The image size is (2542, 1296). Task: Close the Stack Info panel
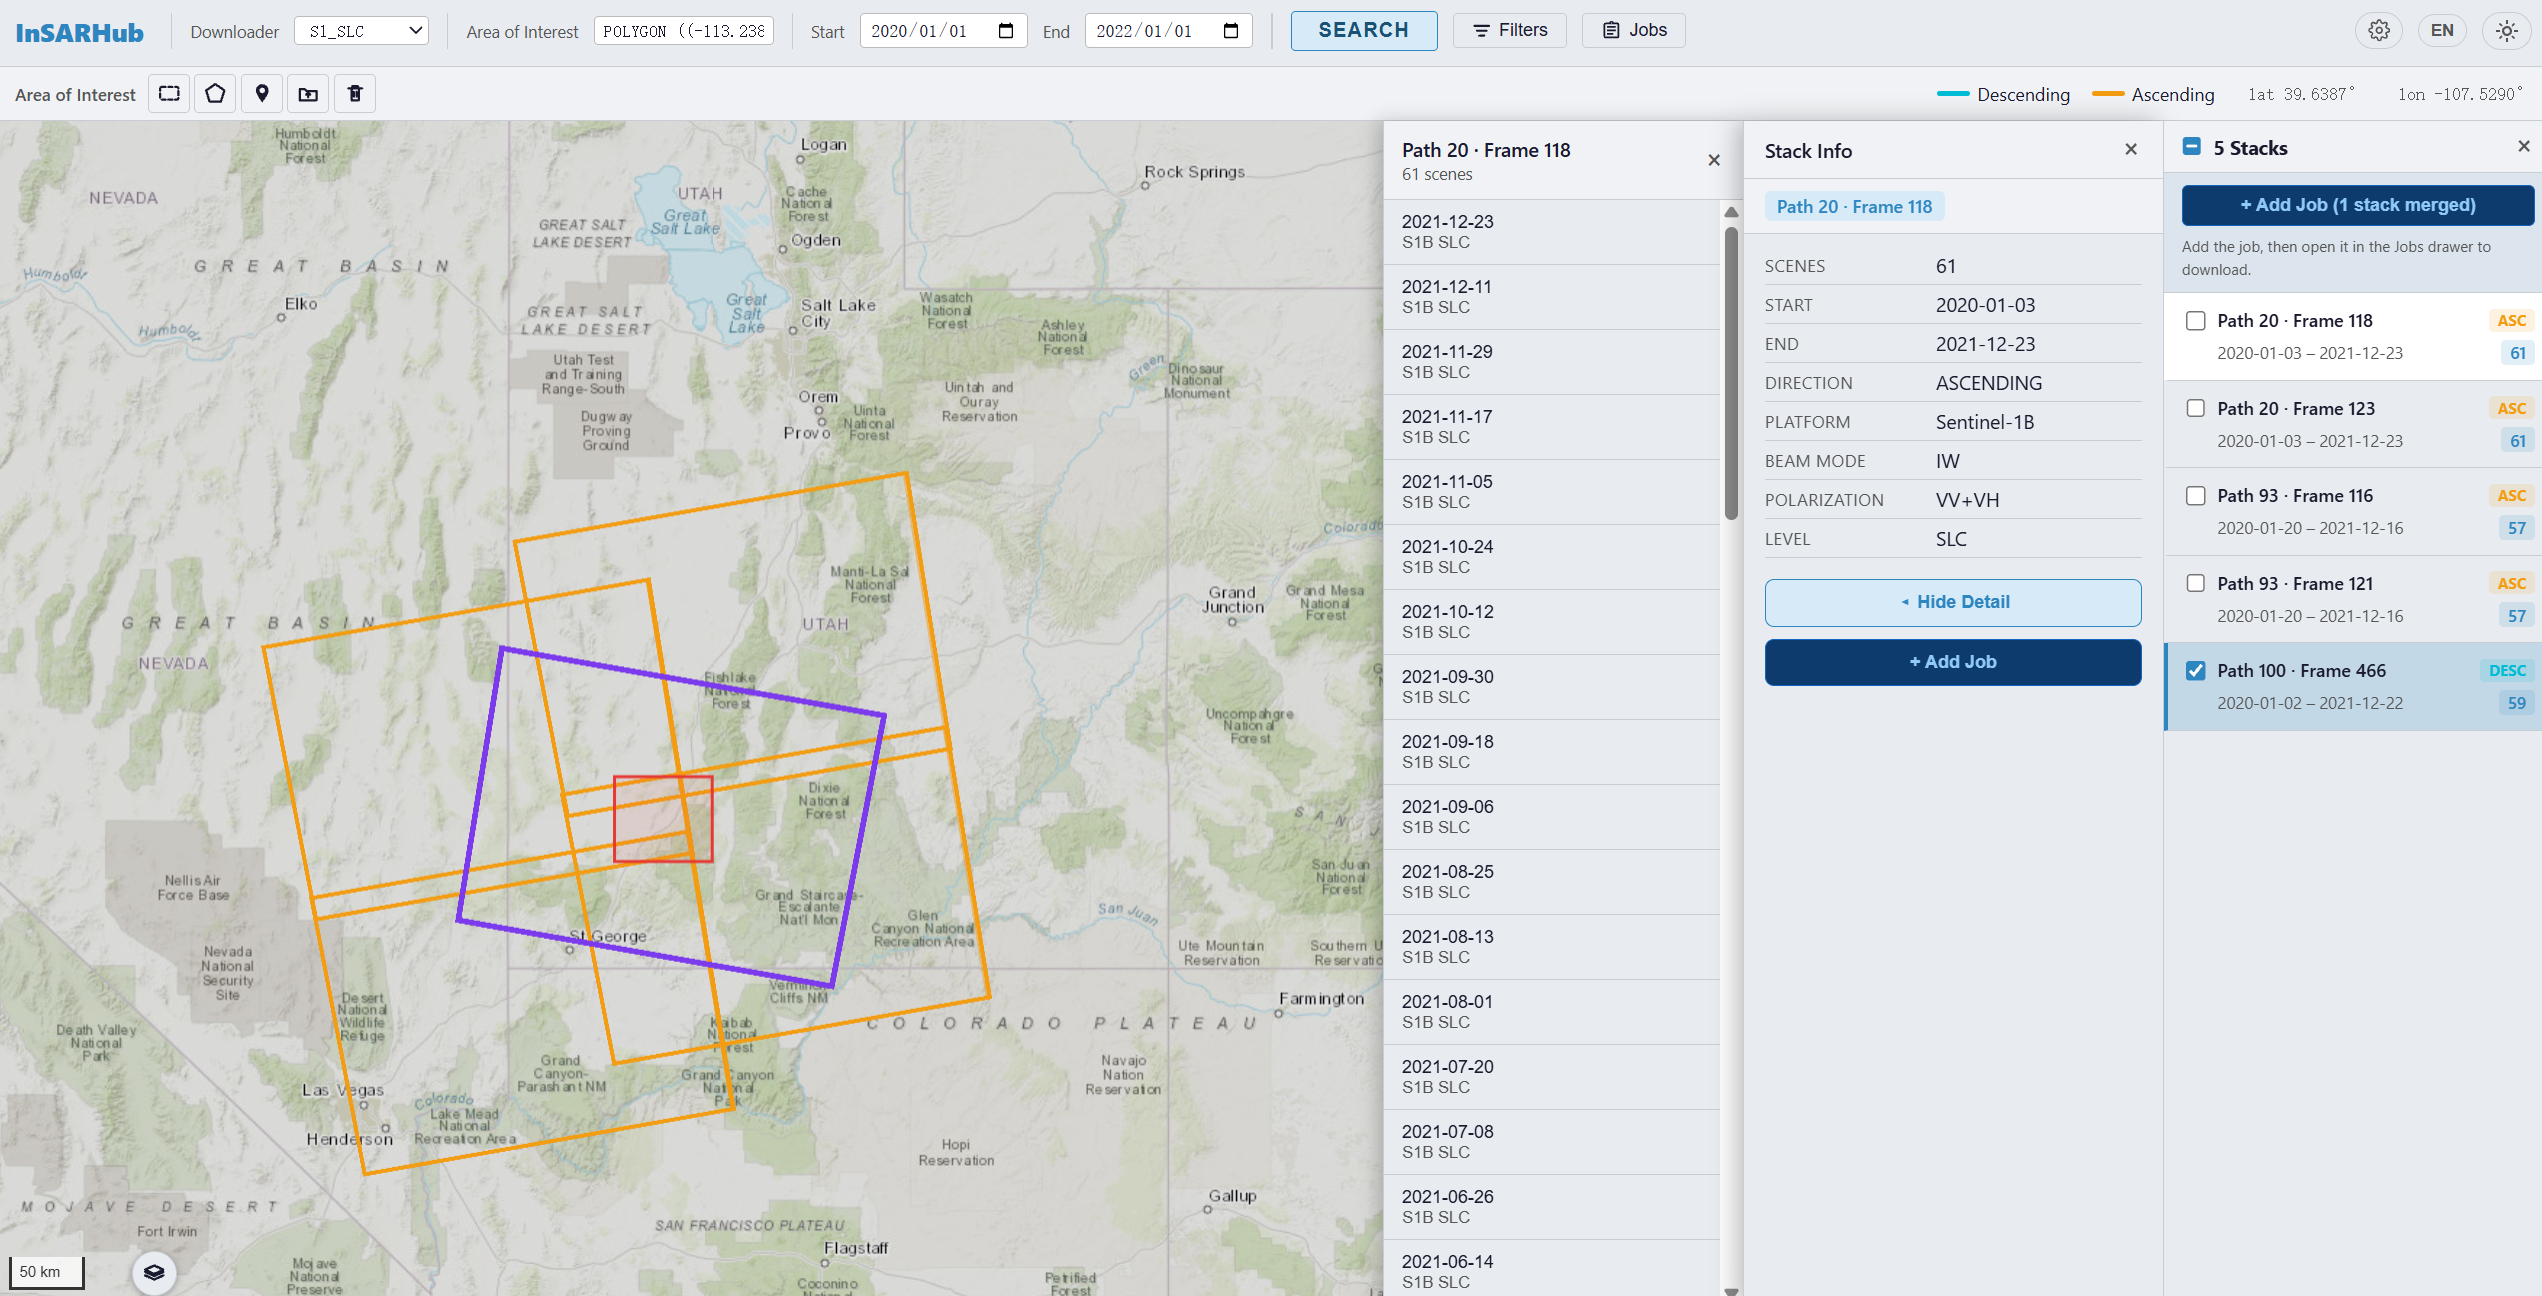coord(2131,149)
